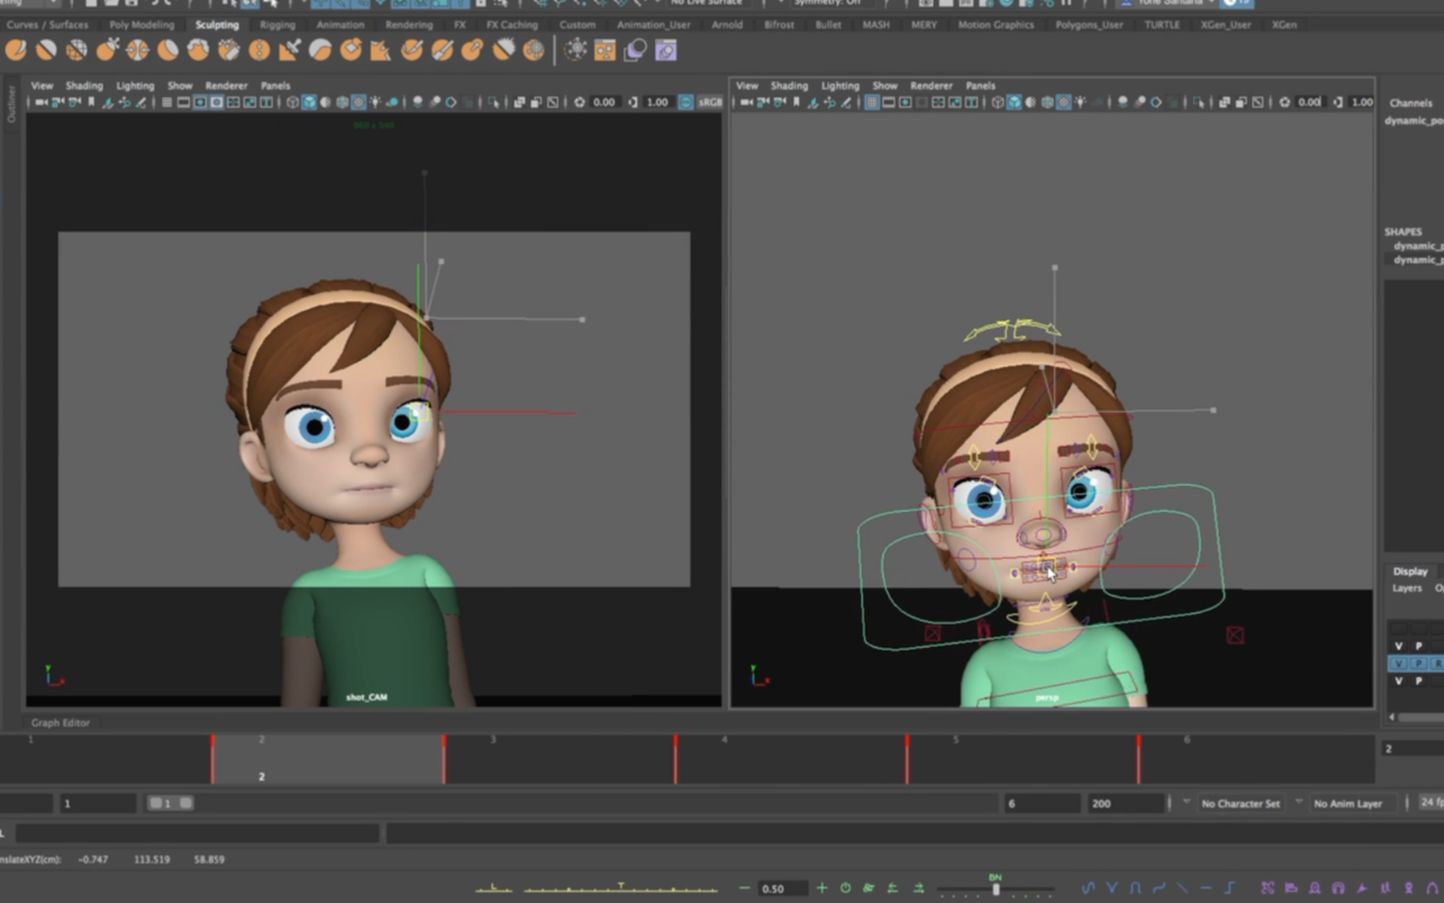Click the green plus icon beside 0.50
Screen dimensions: 1444x903
coord(822,888)
